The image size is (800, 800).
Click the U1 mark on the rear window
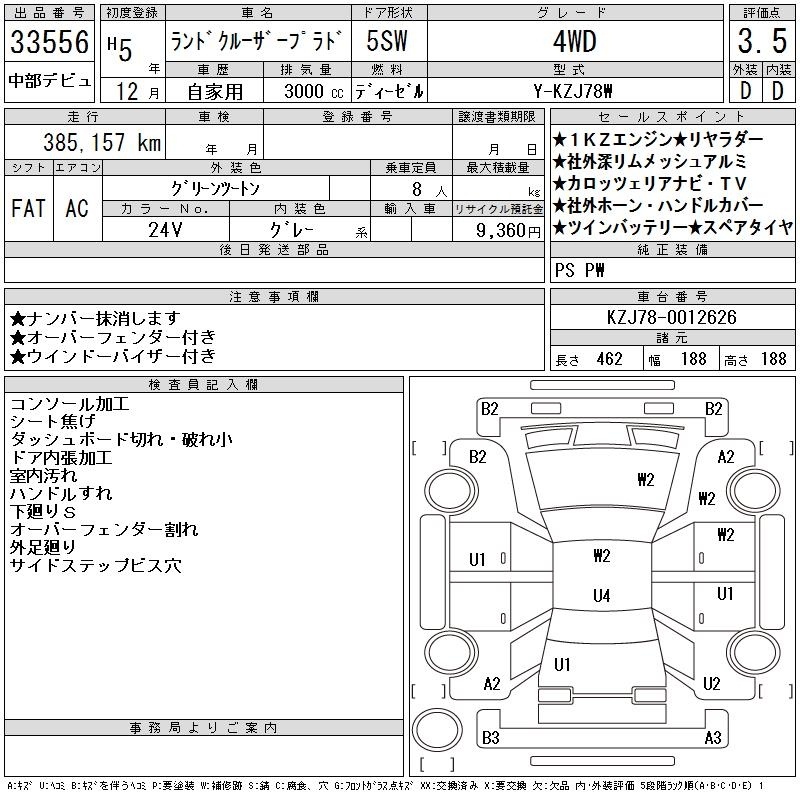[x=562, y=664]
